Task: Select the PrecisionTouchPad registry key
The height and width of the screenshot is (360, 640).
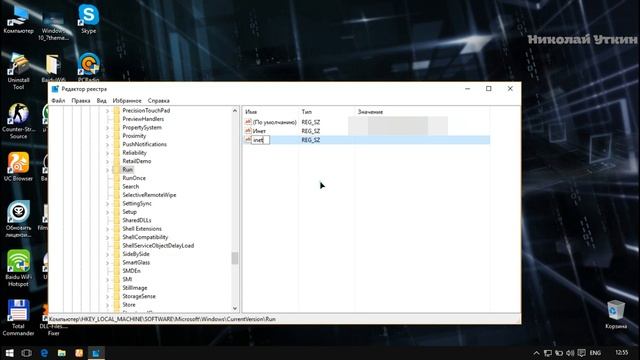Action: tap(146, 111)
